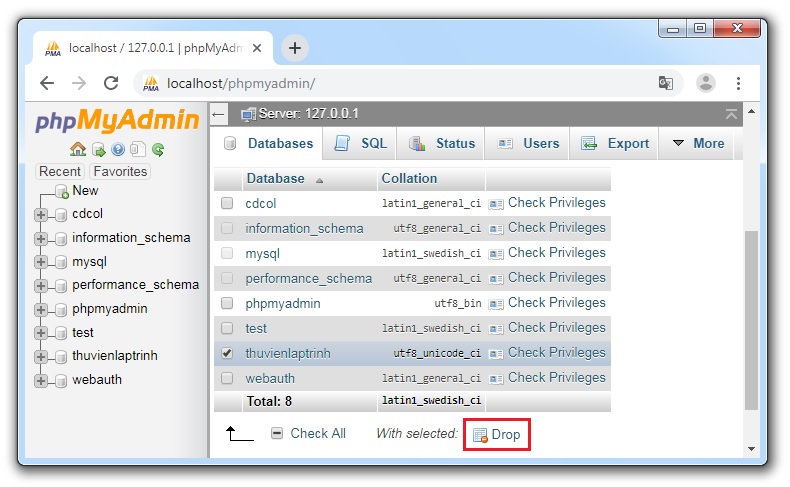Expand the phpmyadmin node in the sidebar tree
790x487 pixels.
pyautogui.click(x=41, y=309)
